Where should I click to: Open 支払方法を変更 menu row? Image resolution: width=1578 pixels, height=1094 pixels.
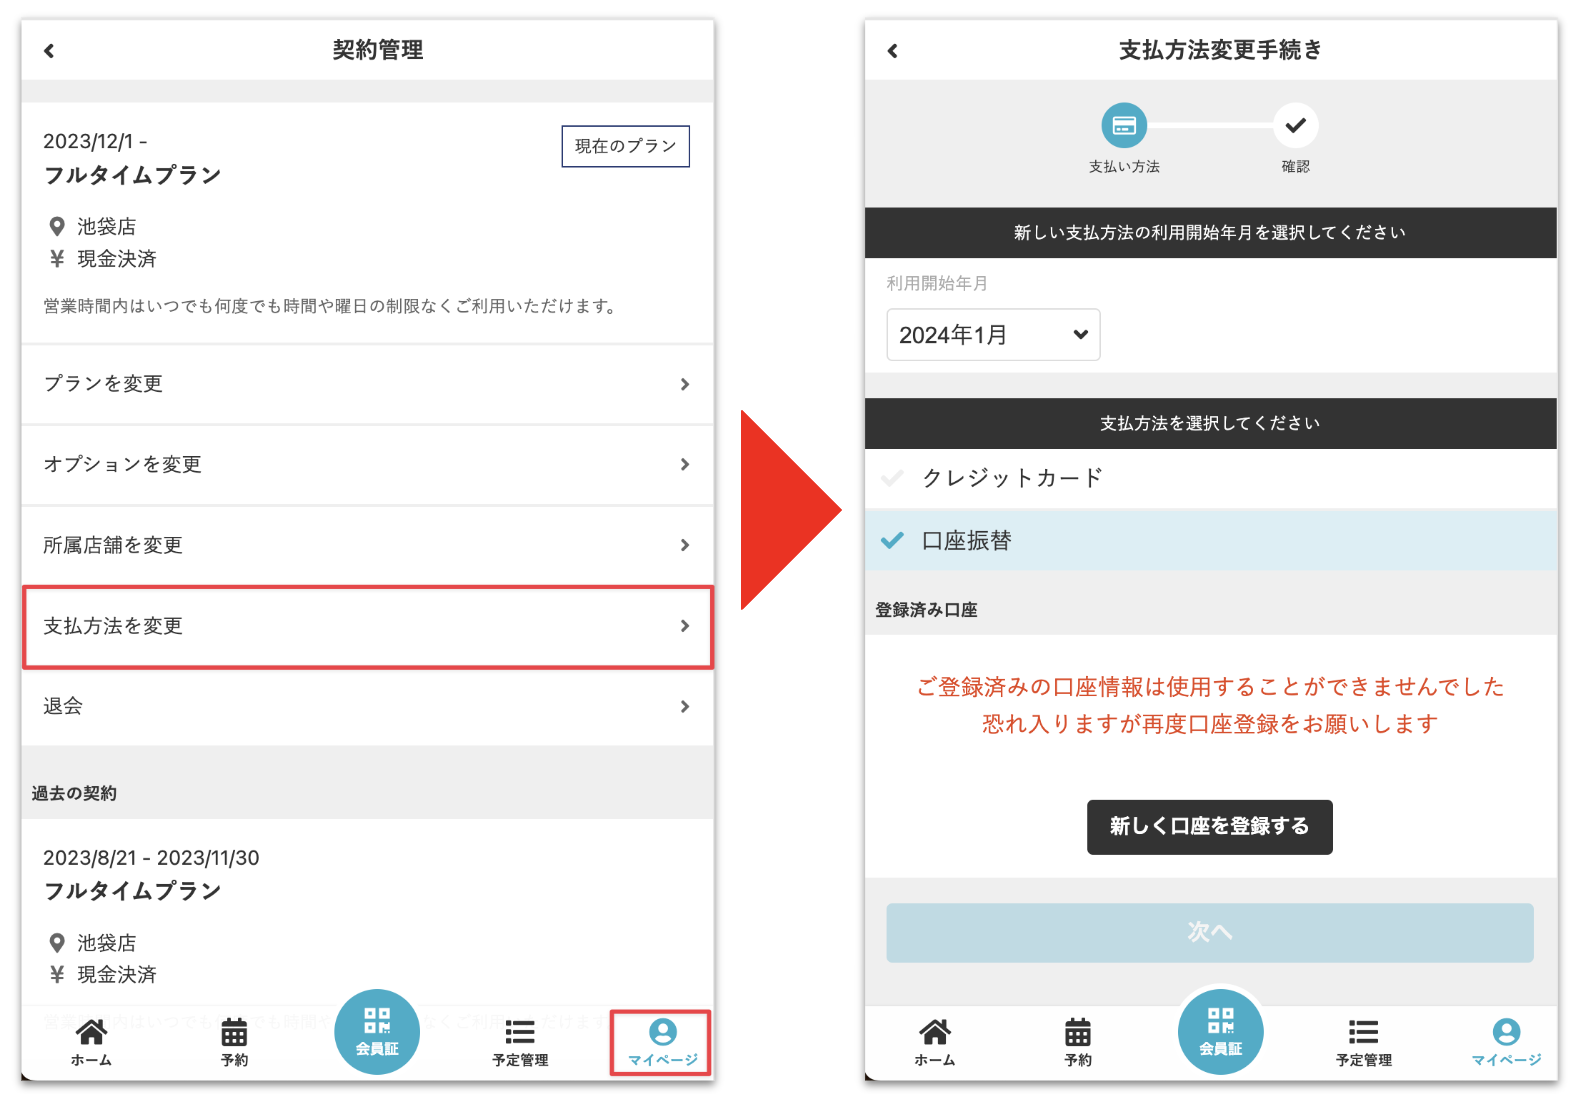[367, 626]
